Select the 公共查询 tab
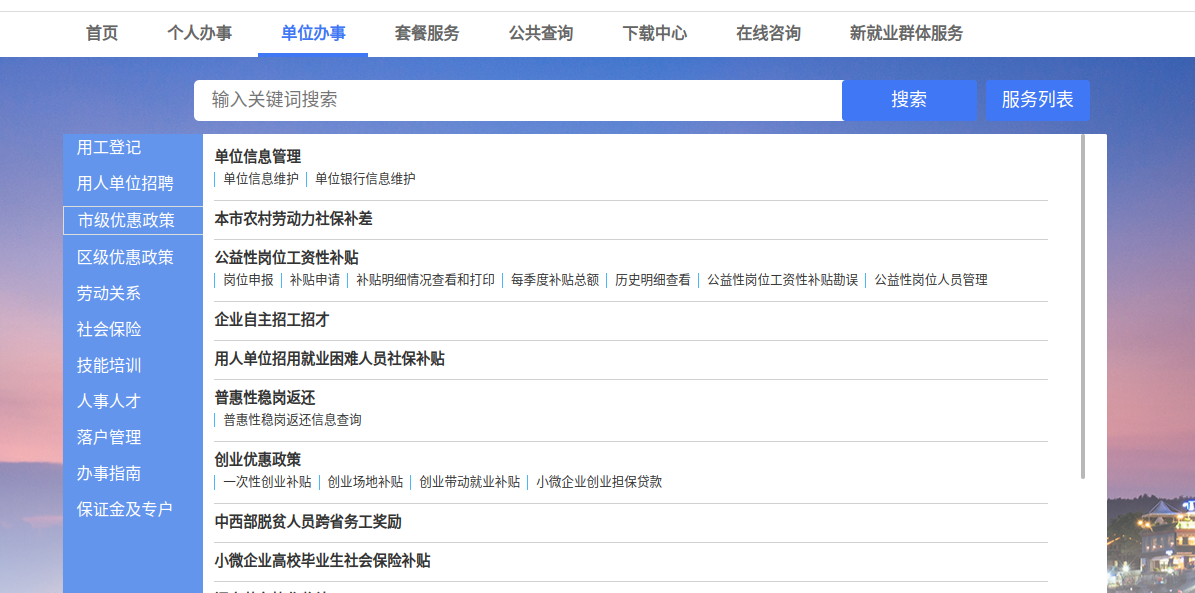1195x593 pixels. point(540,33)
